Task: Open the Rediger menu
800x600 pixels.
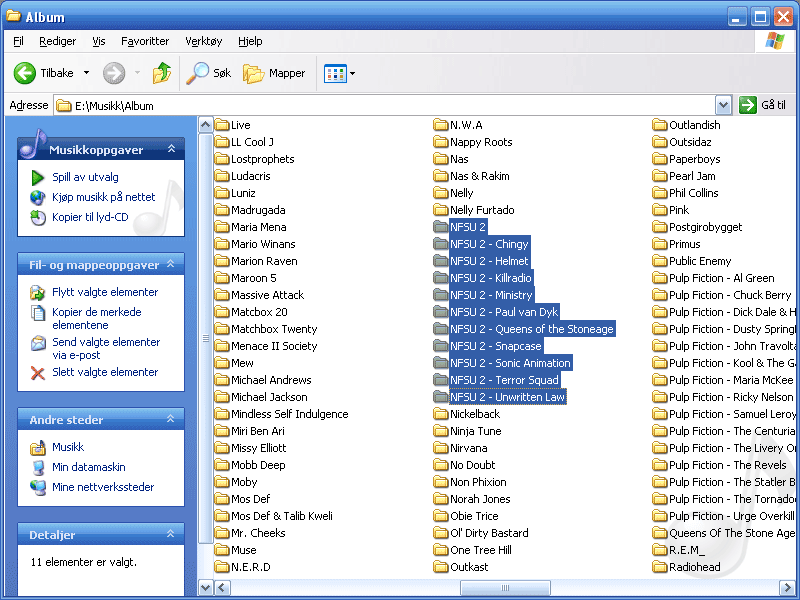Action: coord(58,41)
